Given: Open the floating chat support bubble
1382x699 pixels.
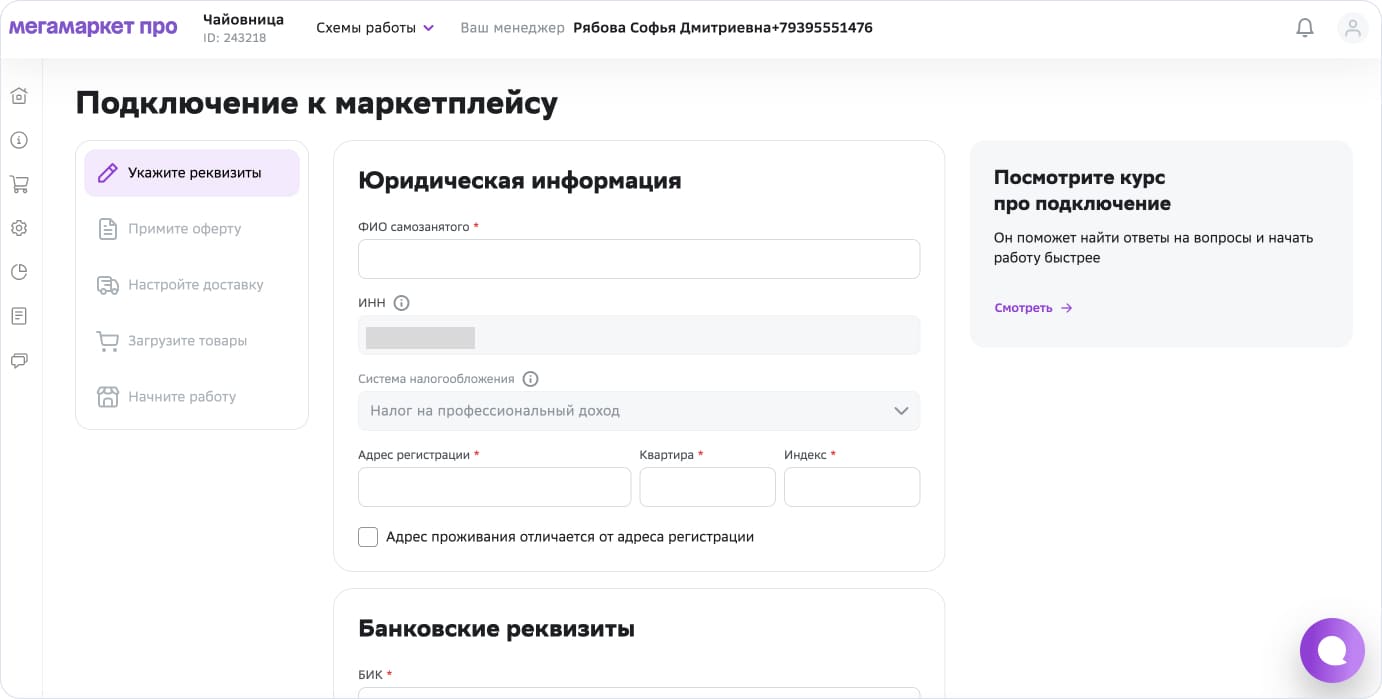Looking at the screenshot, I should (1332, 650).
